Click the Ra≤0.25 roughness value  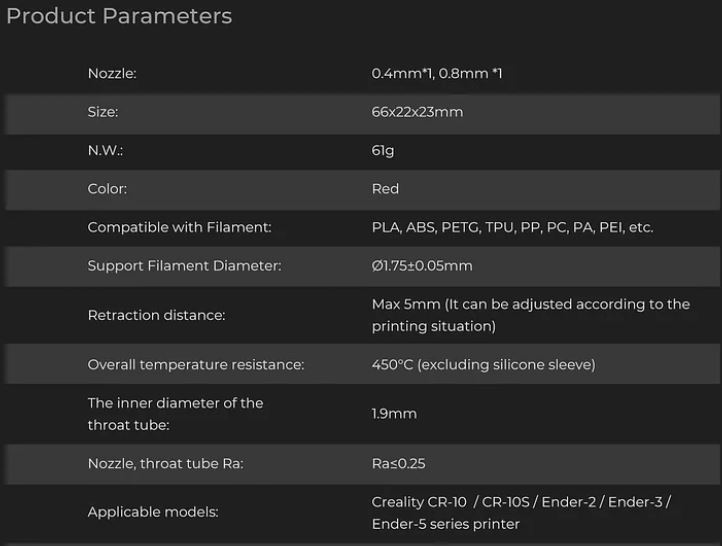click(x=399, y=464)
